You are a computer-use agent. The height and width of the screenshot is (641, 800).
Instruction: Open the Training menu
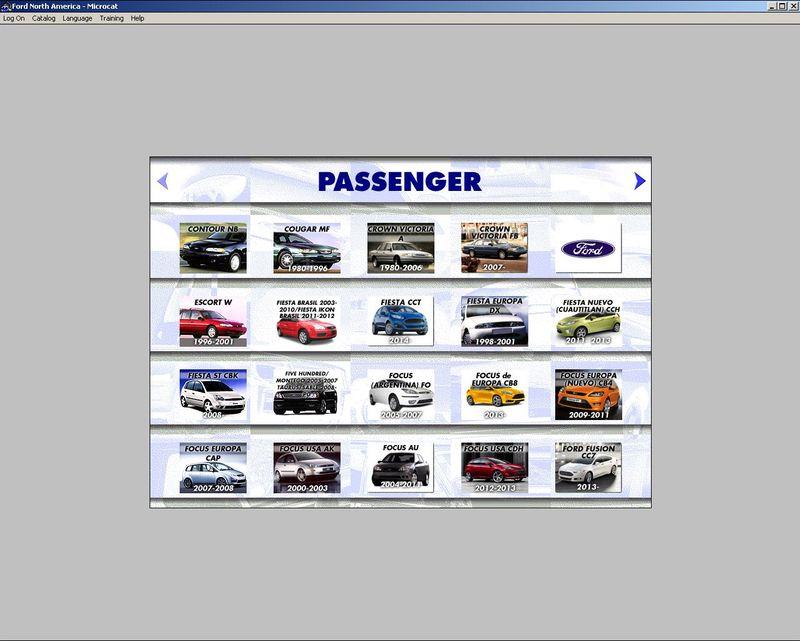coord(111,18)
